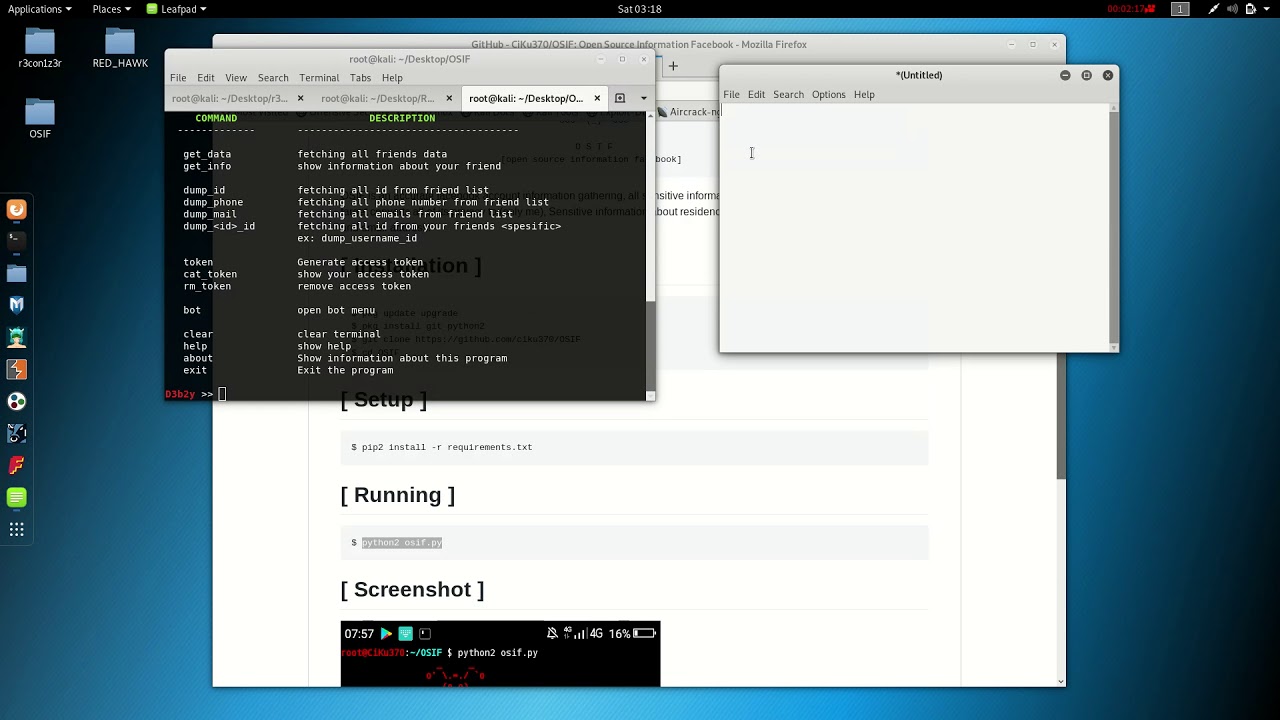The width and height of the screenshot is (1280, 720).
Task: Launch Metasploit from the dock
Action: (x=16, y=305)
